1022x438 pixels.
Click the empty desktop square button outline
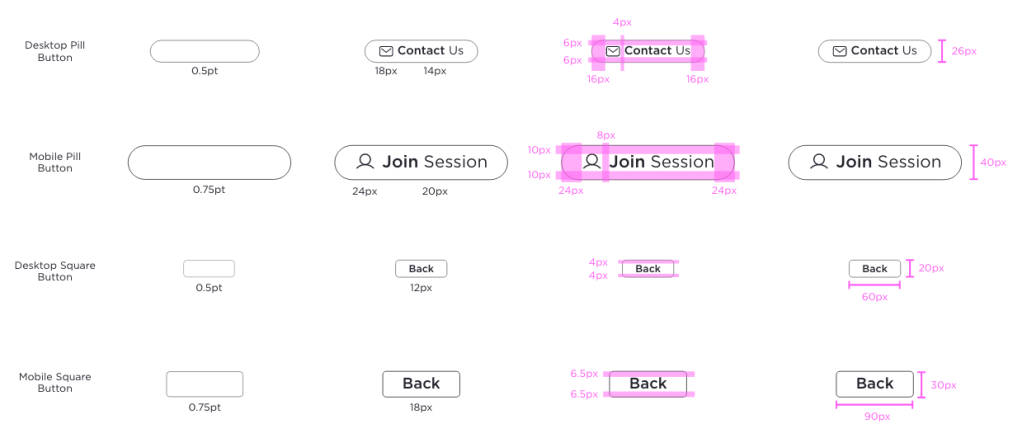[x=208, y=269]
